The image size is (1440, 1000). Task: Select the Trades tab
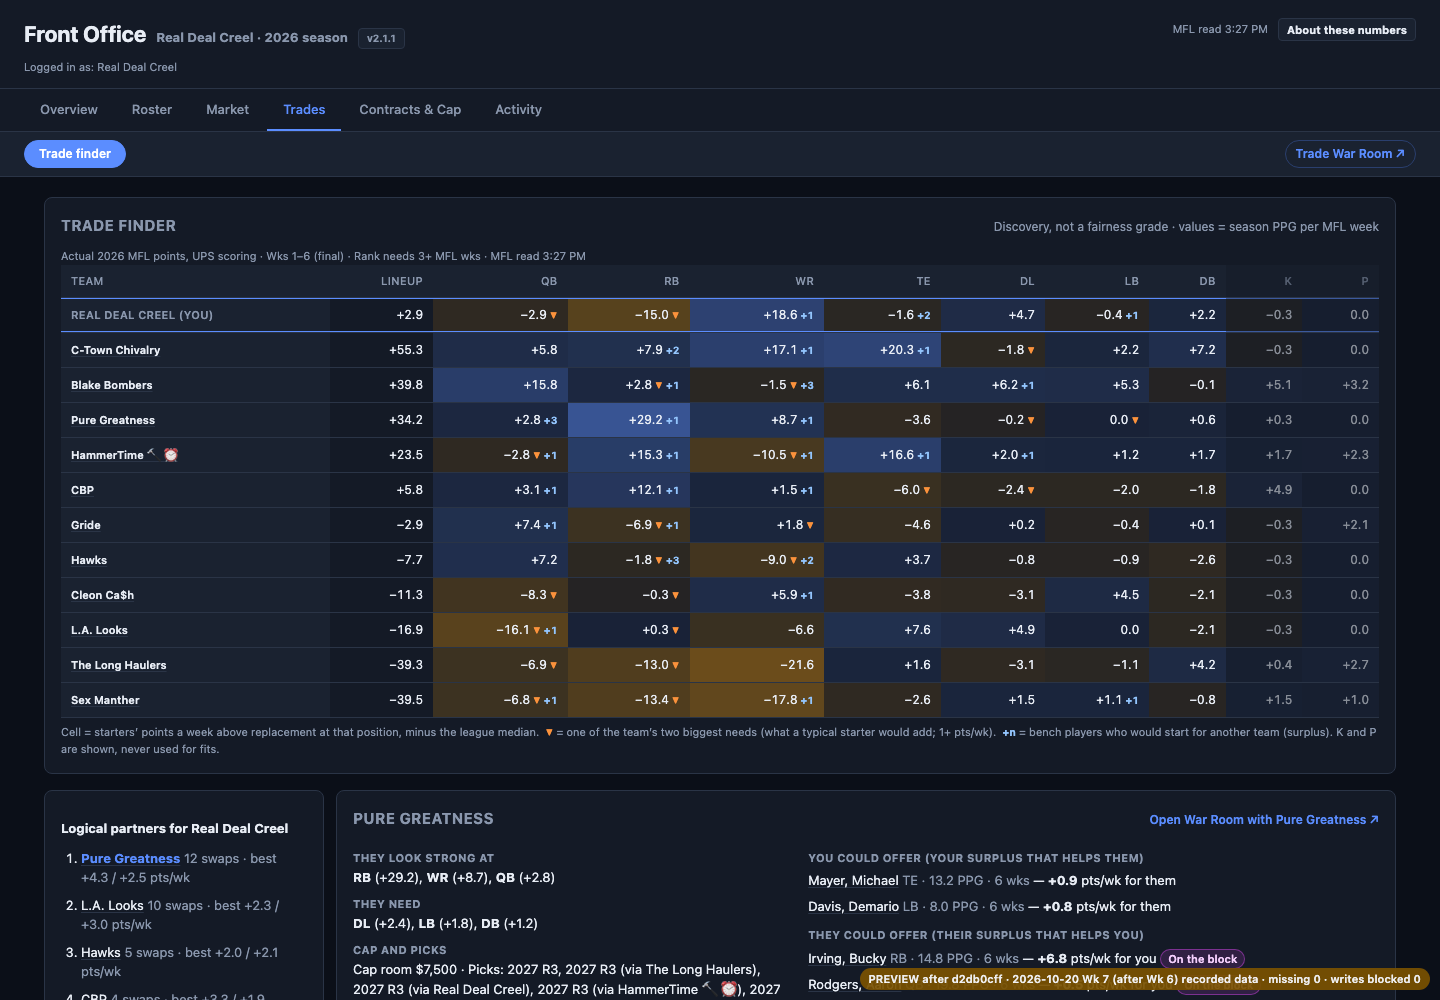pyautogui.click(x=304, y=110)
